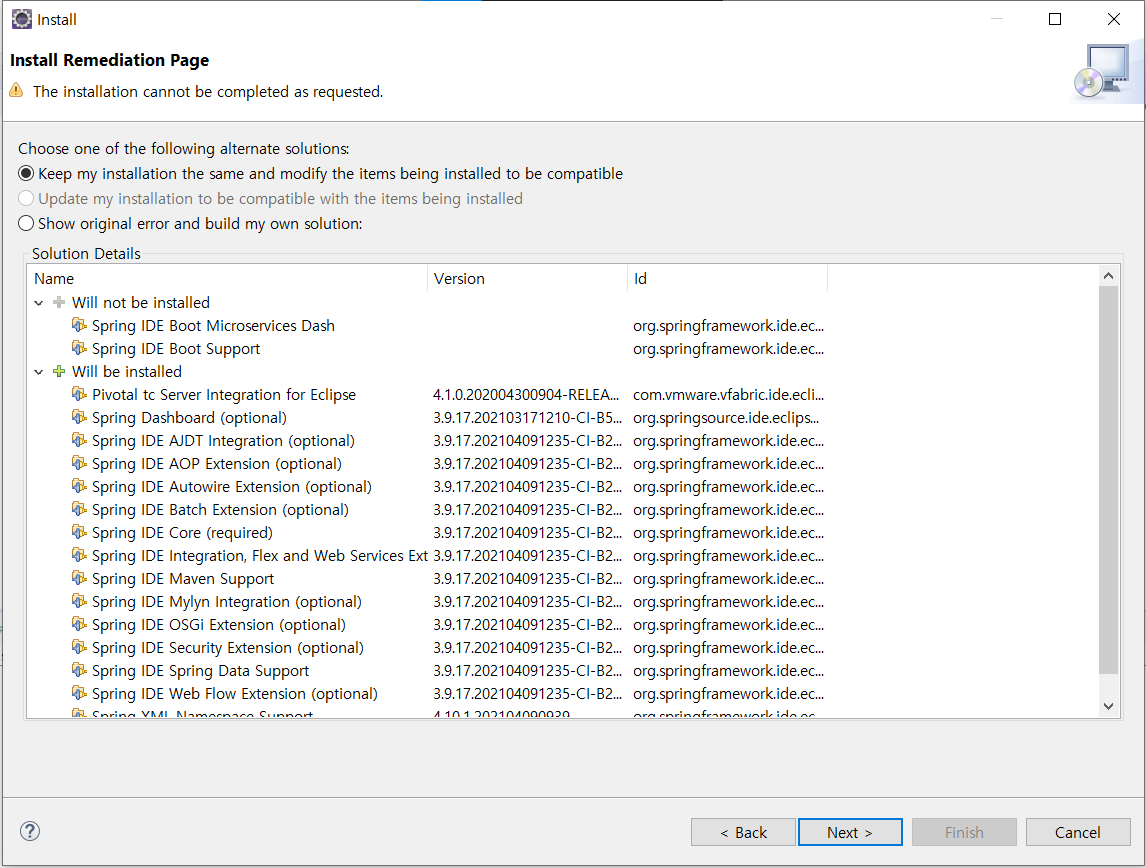Viewport: 1146px width, 868px height.
Task: Click the disabled Finish button
Action: pos(964,832)
